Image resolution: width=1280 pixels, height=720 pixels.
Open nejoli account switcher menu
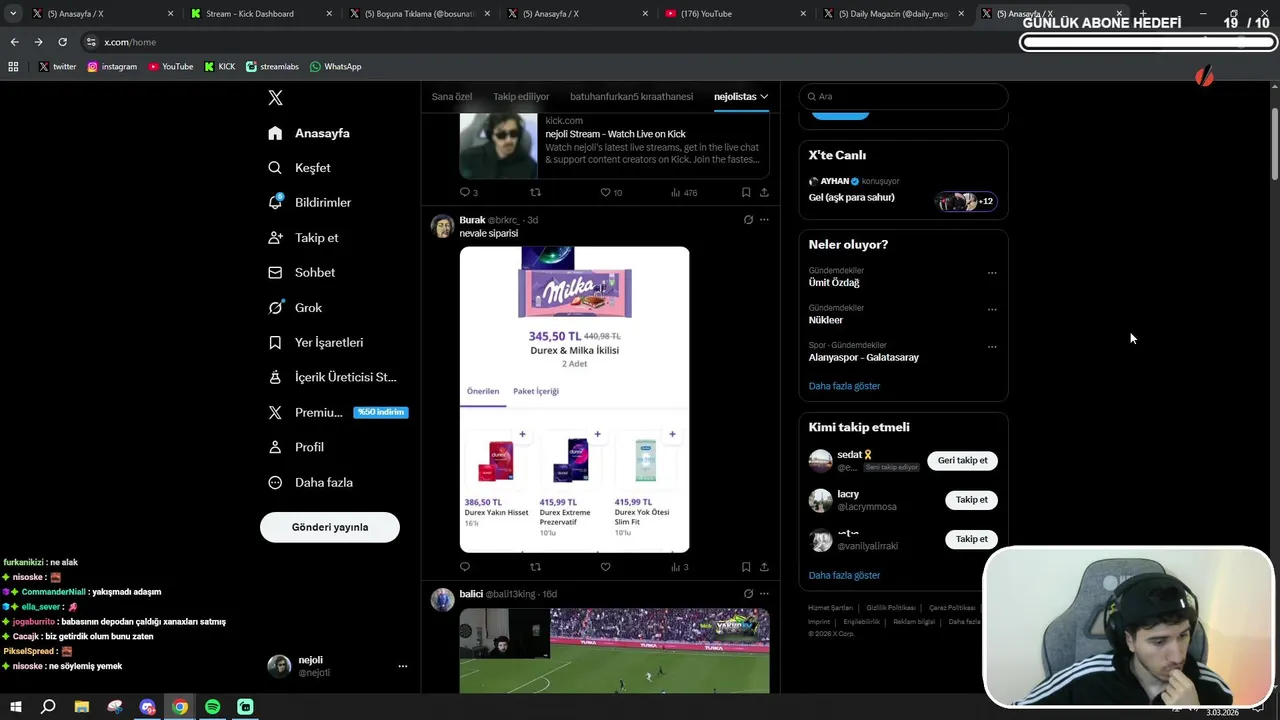point(402,666)
